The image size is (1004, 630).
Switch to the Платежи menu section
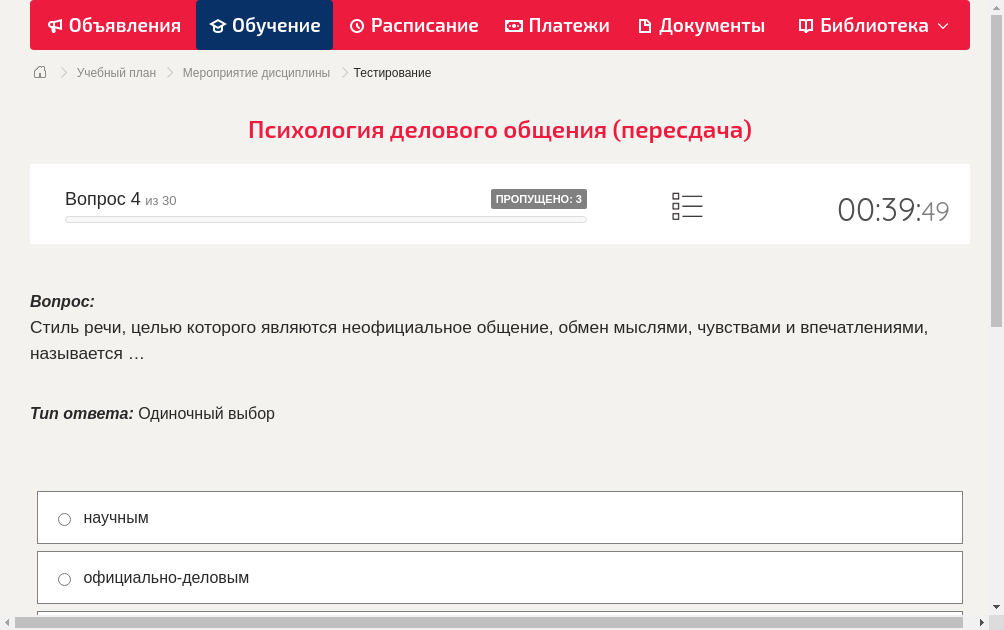pos(557,25)
